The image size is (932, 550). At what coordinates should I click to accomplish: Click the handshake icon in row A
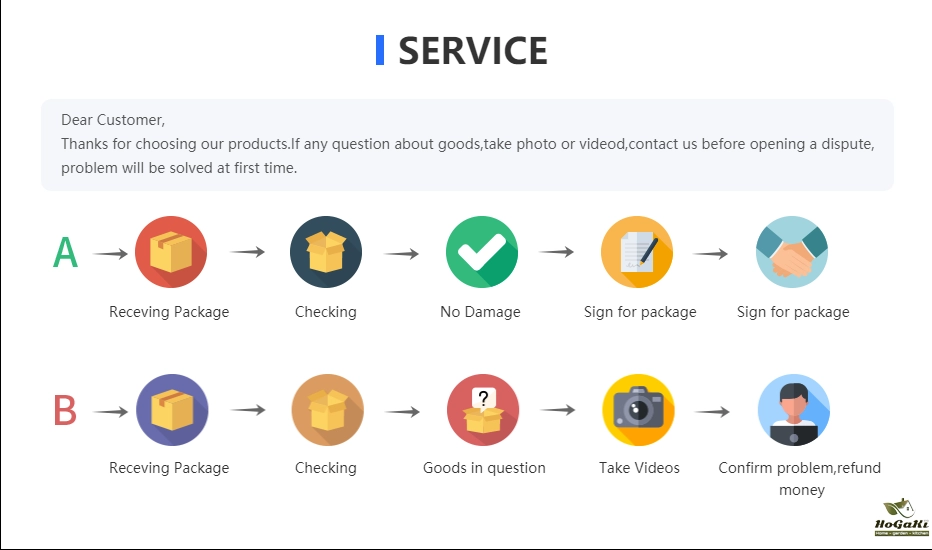coord(792,252)
